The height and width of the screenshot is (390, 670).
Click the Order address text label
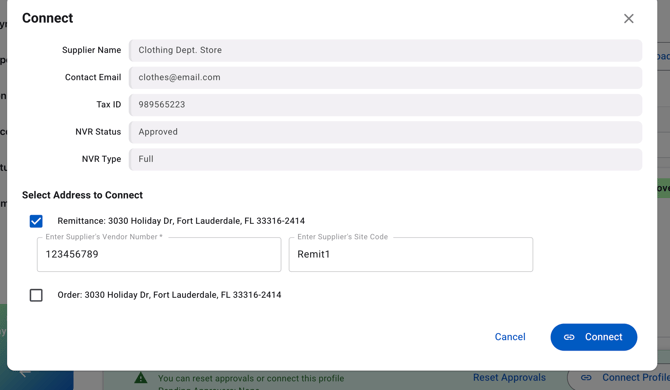tap(169, 295)
